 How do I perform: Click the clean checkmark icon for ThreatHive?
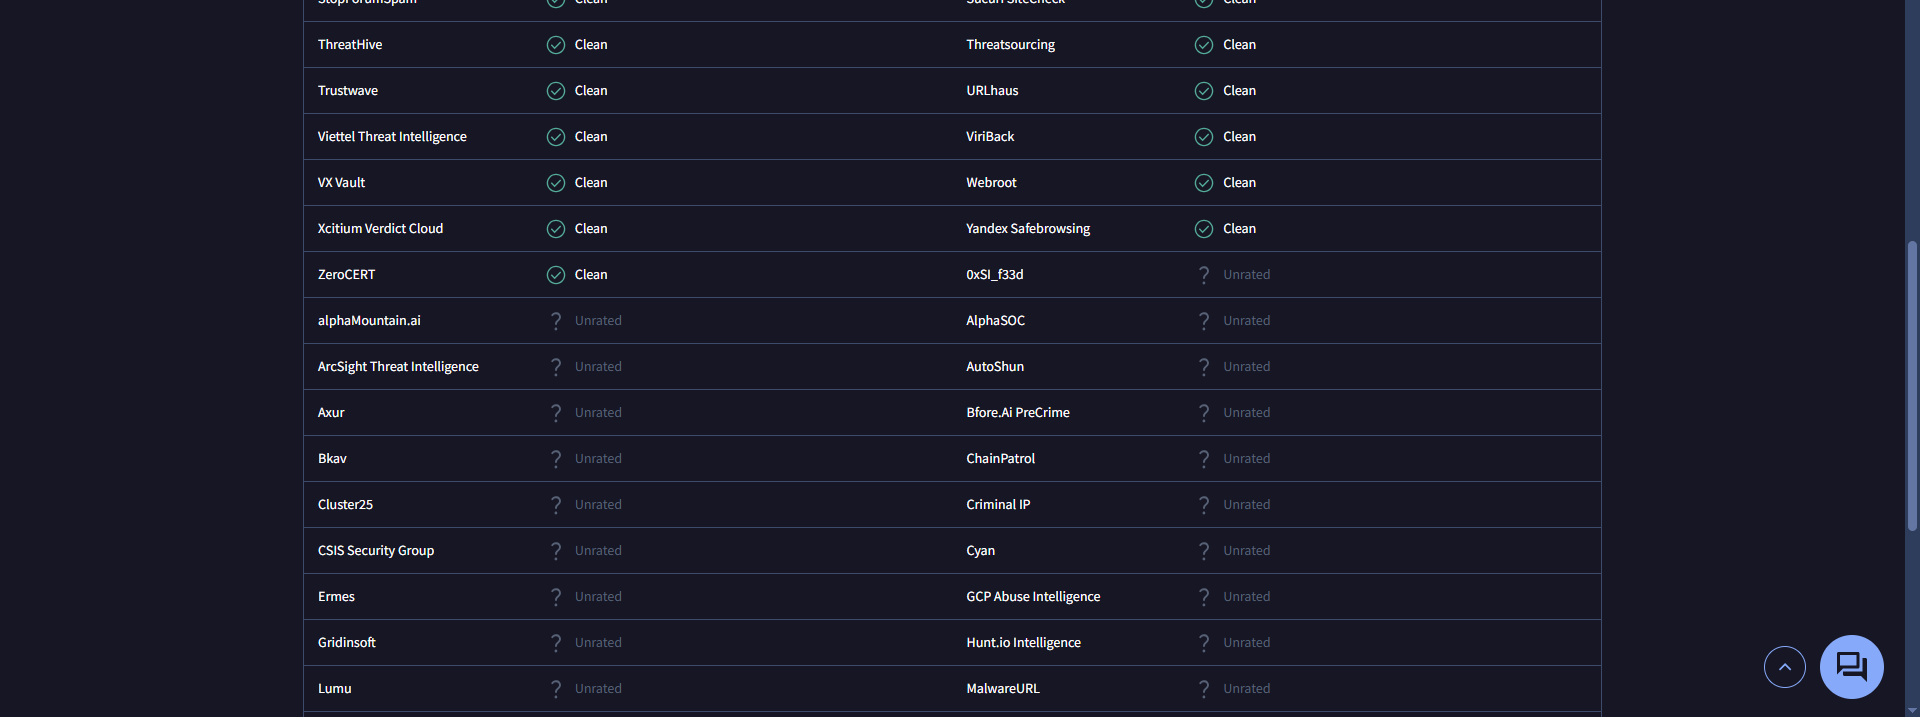pos(556,45)
